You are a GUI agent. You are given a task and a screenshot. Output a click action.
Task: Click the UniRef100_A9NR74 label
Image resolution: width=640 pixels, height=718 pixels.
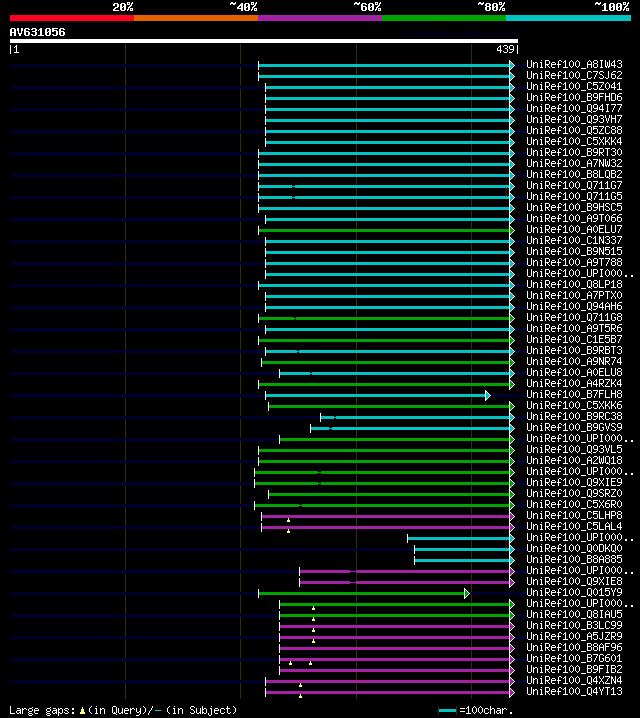[574, 361]
